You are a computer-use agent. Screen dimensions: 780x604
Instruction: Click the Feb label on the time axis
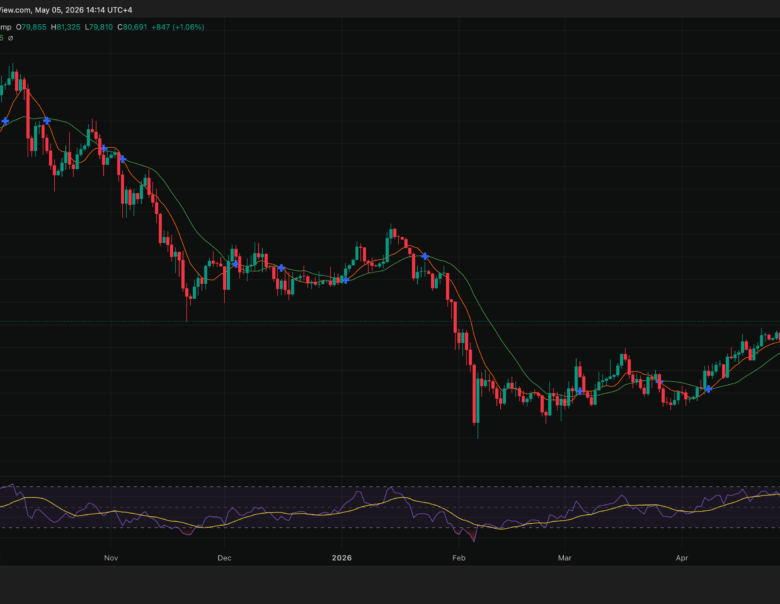tap(459, 558)
